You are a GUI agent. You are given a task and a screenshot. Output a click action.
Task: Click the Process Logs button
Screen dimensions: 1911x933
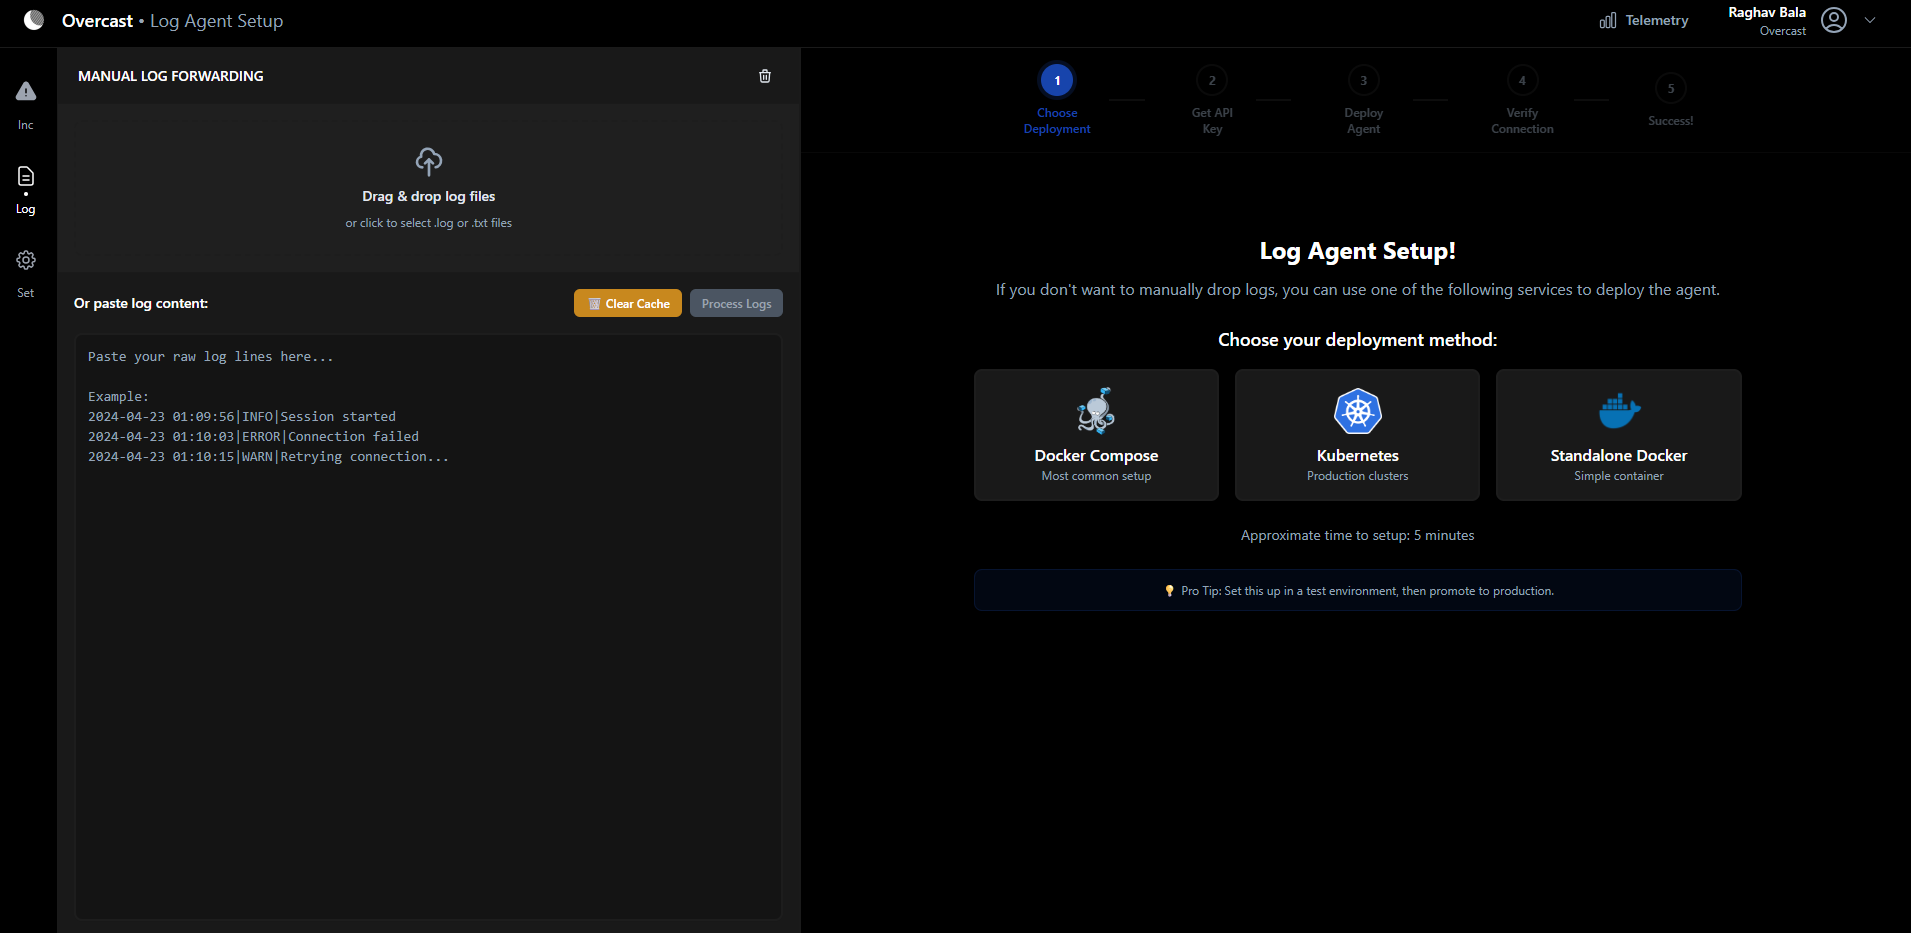tap(736, 303)
